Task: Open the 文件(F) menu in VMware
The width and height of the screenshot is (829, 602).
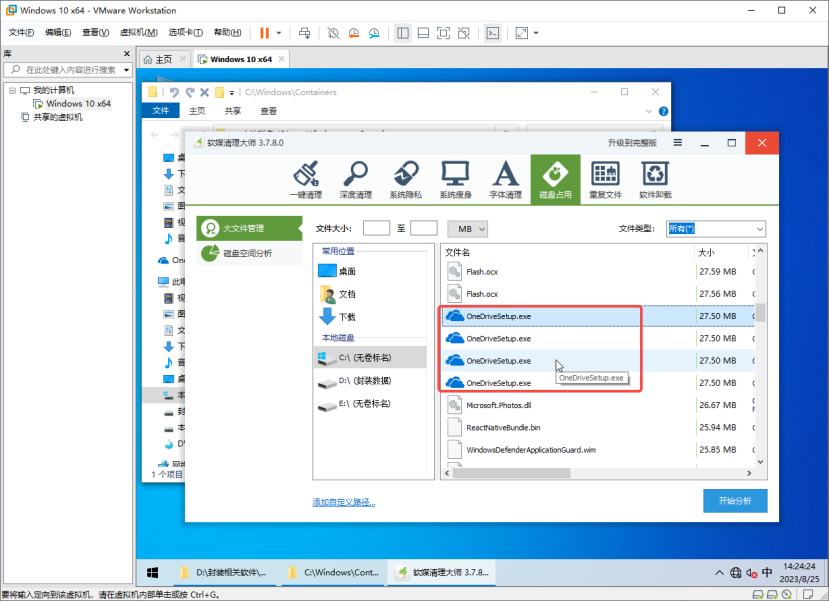Action: pos(21,33)
